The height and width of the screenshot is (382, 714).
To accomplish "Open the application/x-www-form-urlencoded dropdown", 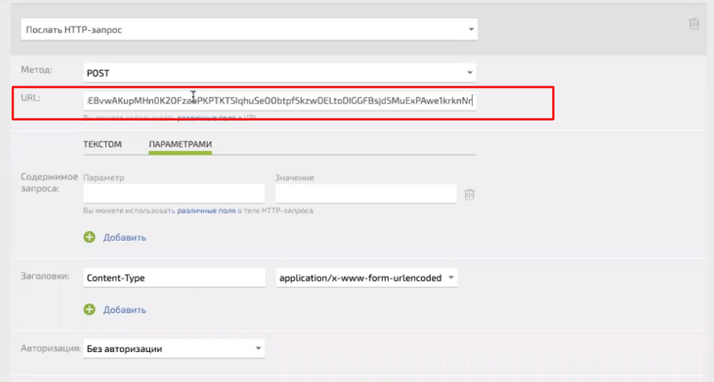I will click(367, 278).
